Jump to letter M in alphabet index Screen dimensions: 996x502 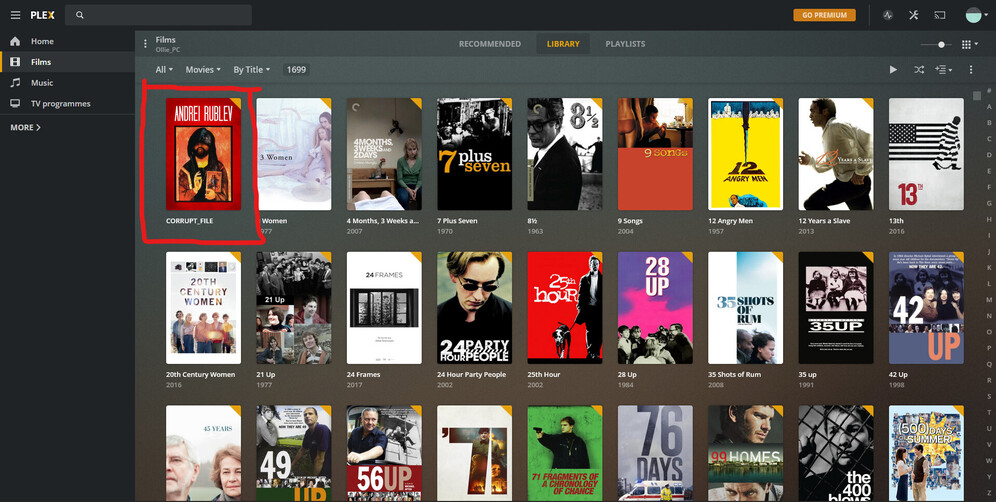(x=989, y=299)
